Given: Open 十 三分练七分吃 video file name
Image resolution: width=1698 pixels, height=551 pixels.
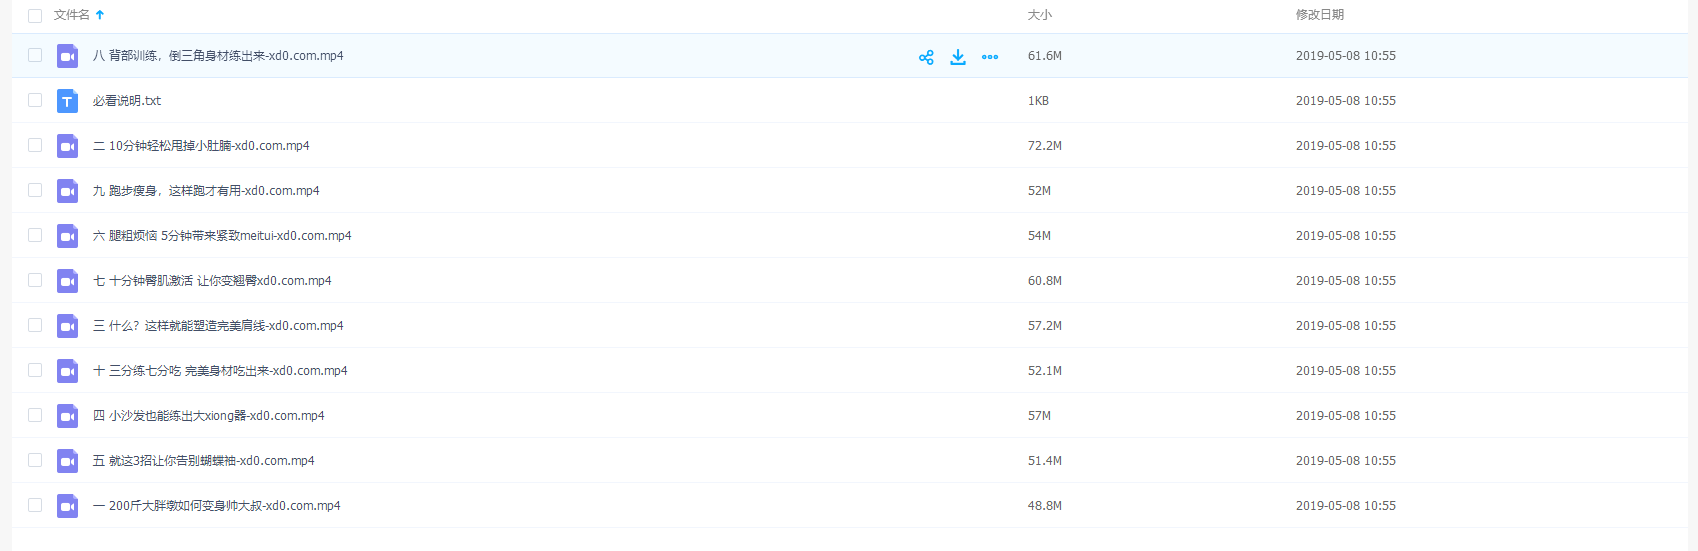Looking at the screenshot, I should 220,371.
